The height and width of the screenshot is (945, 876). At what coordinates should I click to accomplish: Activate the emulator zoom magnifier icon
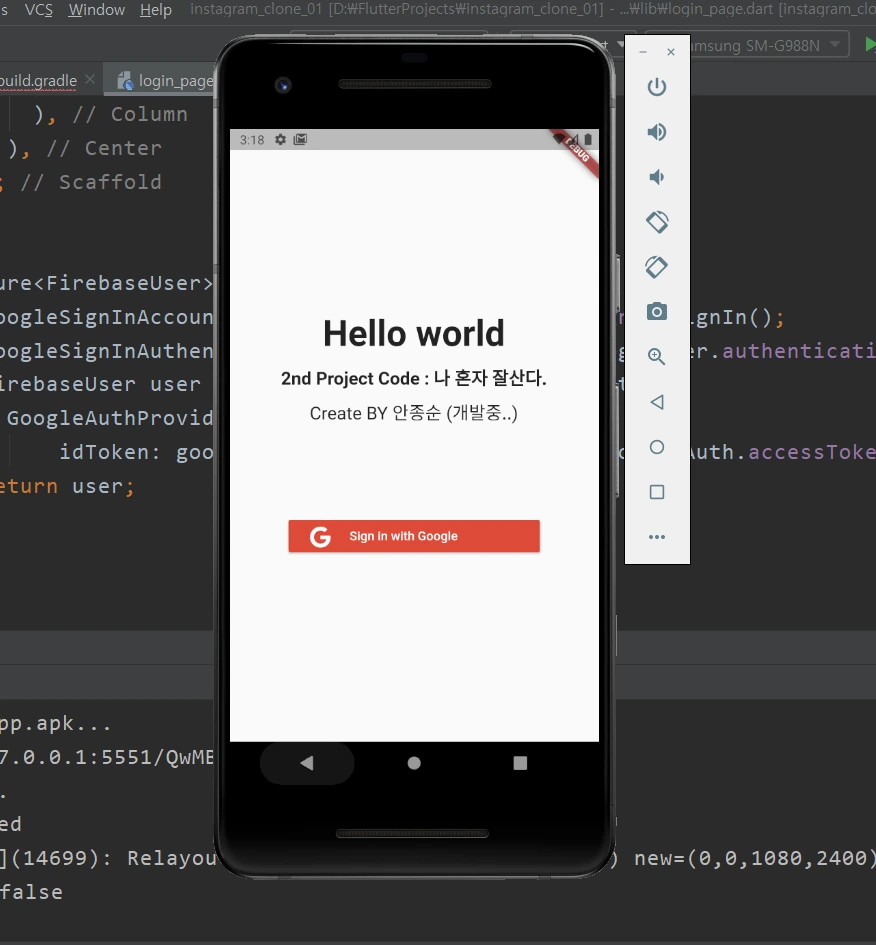point(657,357)
